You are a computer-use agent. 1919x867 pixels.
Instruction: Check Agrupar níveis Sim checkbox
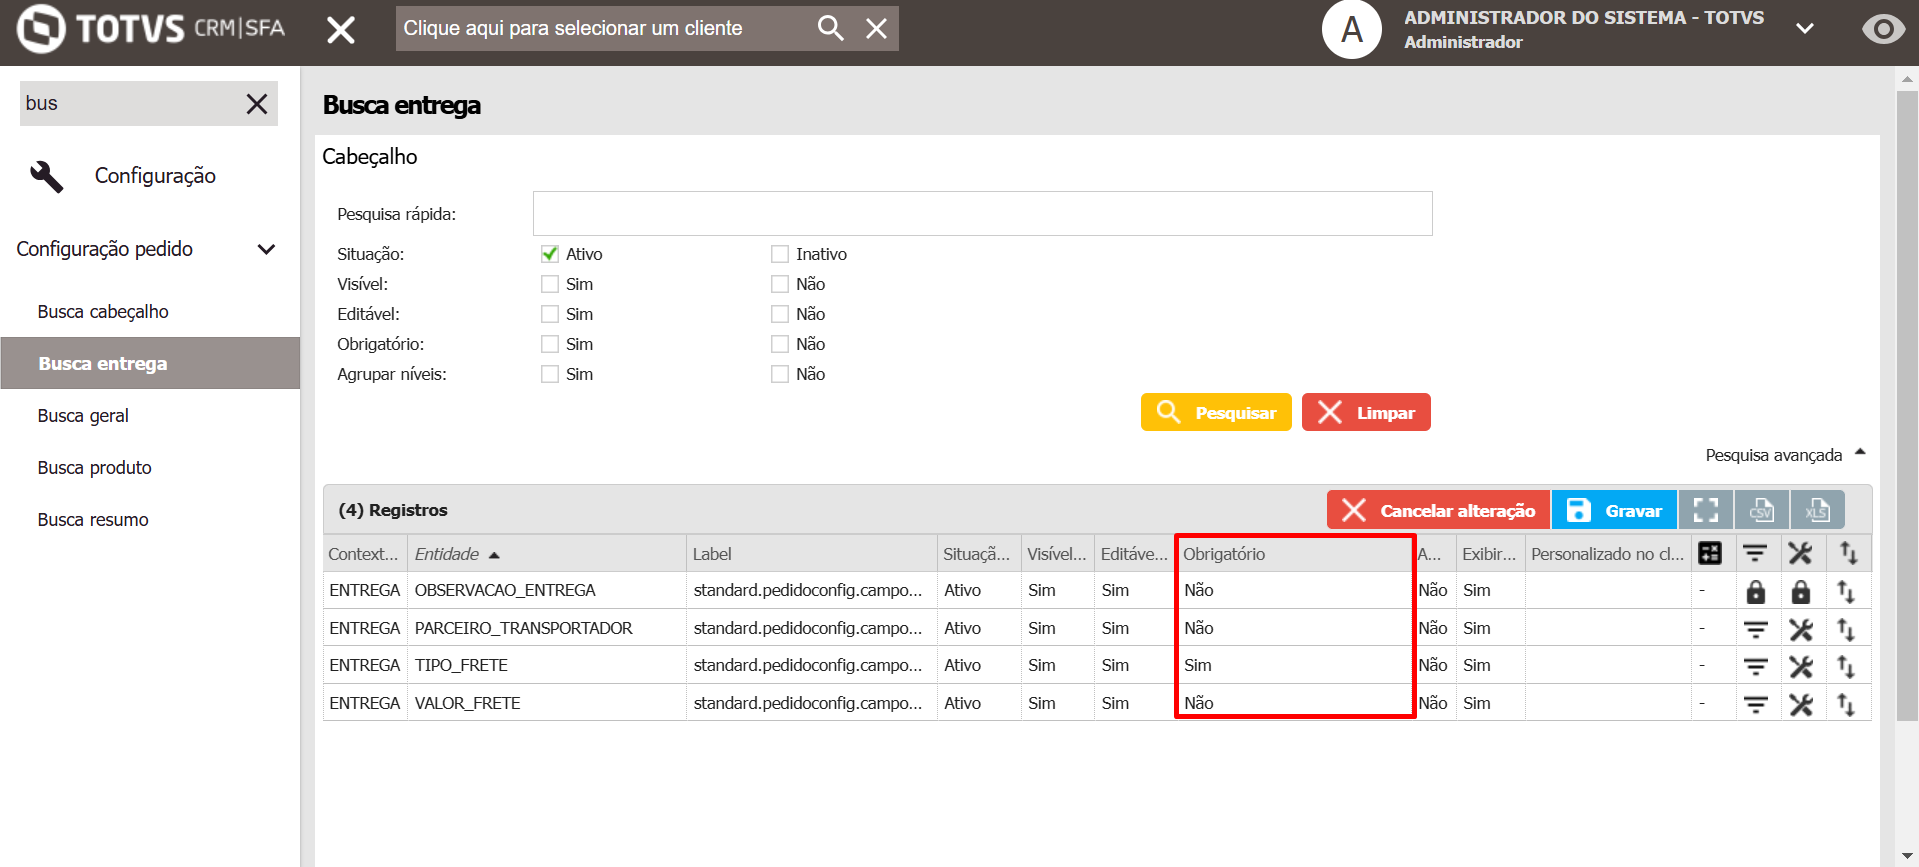tap(550, 374)
